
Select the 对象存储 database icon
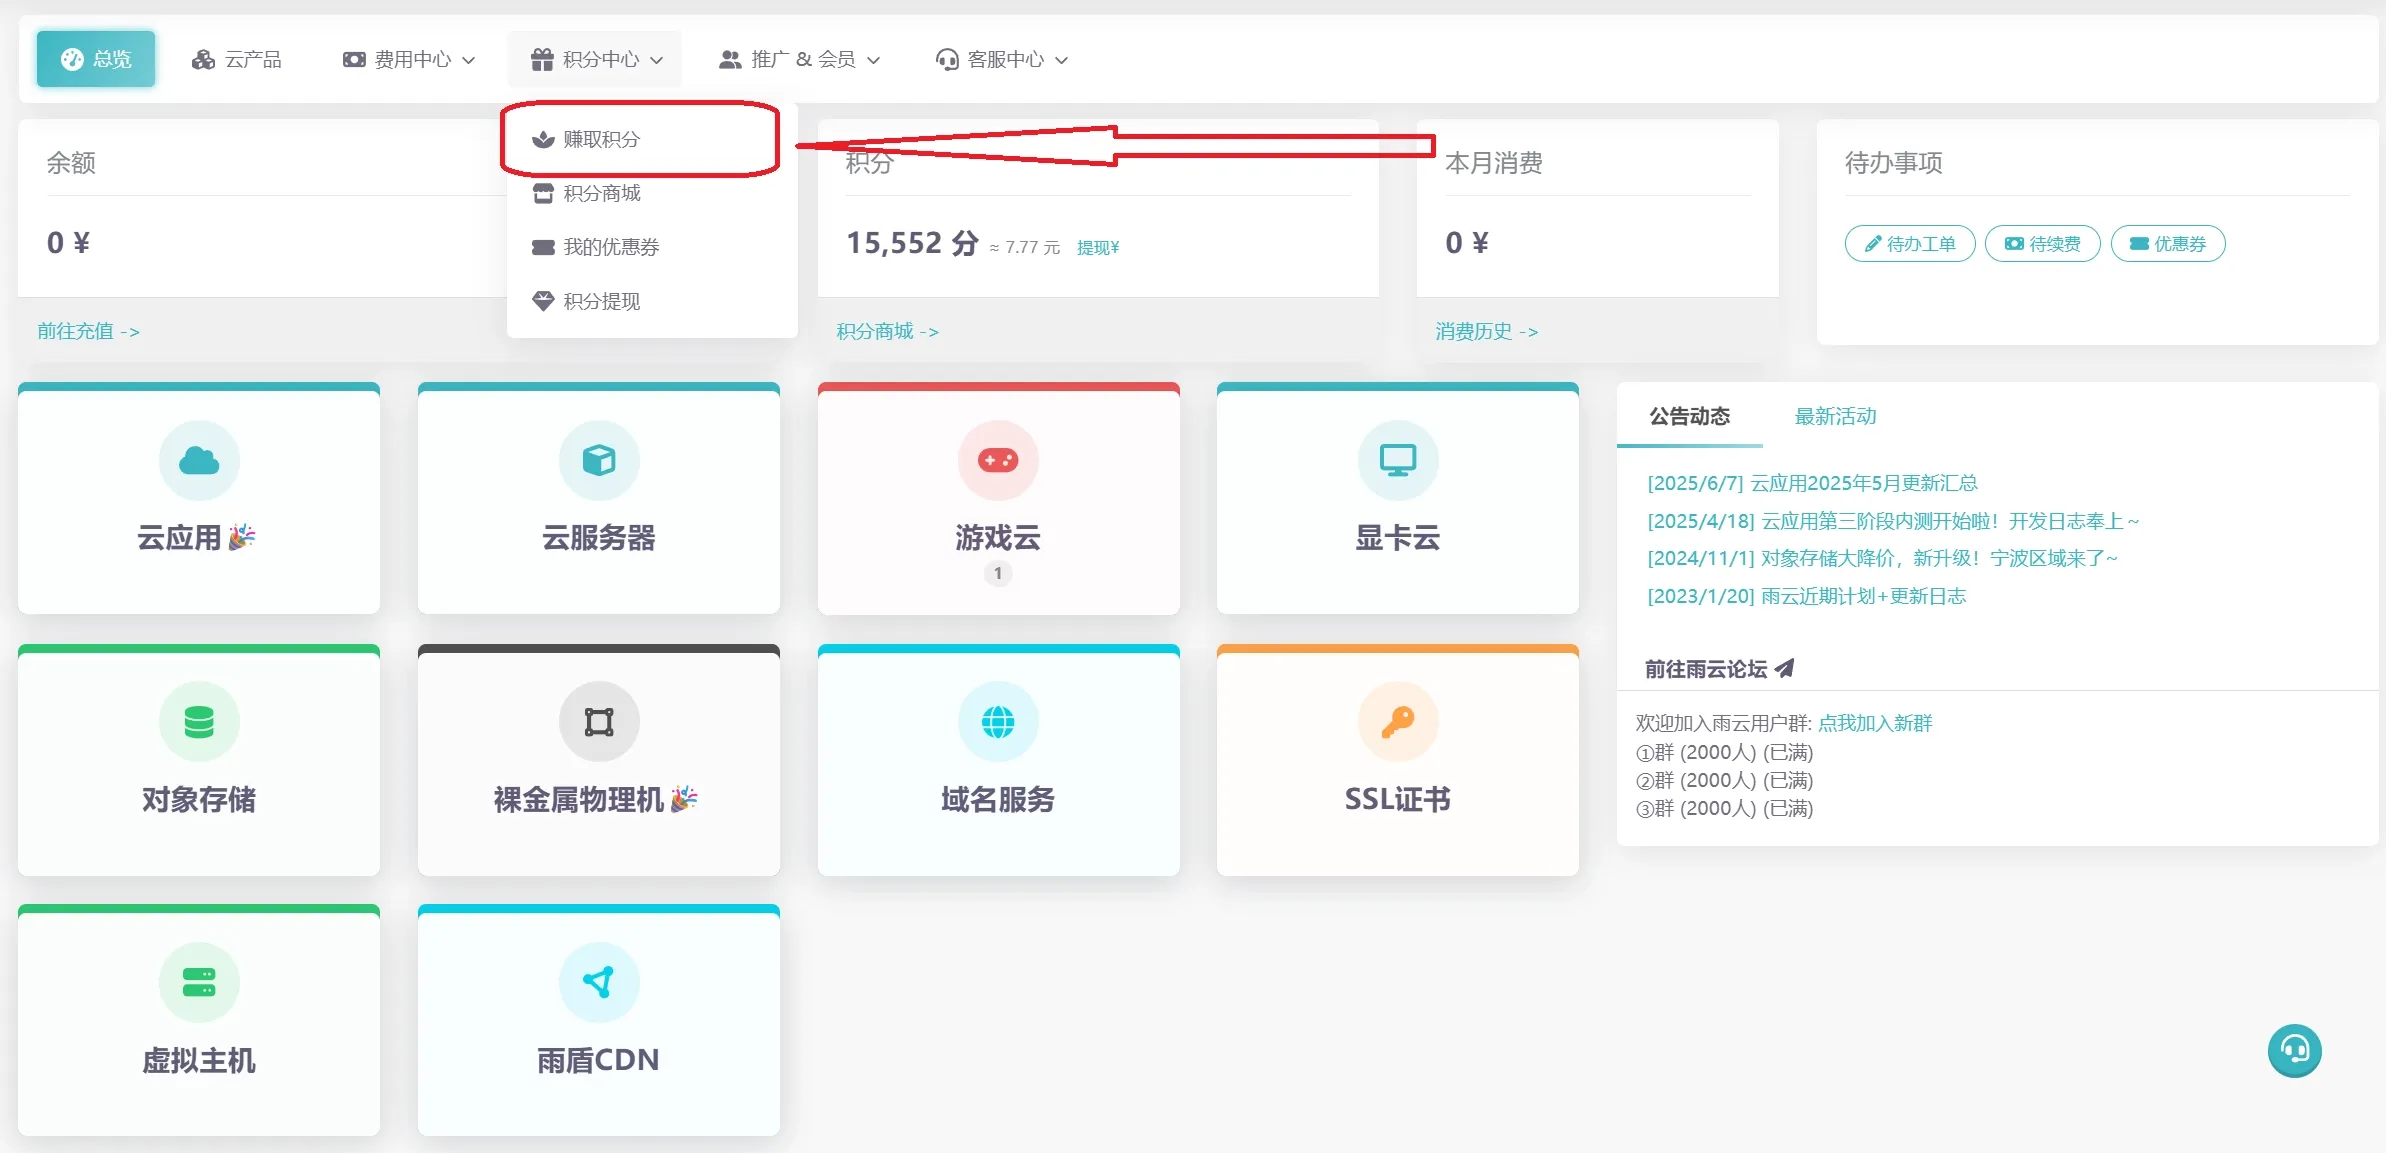point(199,721)
